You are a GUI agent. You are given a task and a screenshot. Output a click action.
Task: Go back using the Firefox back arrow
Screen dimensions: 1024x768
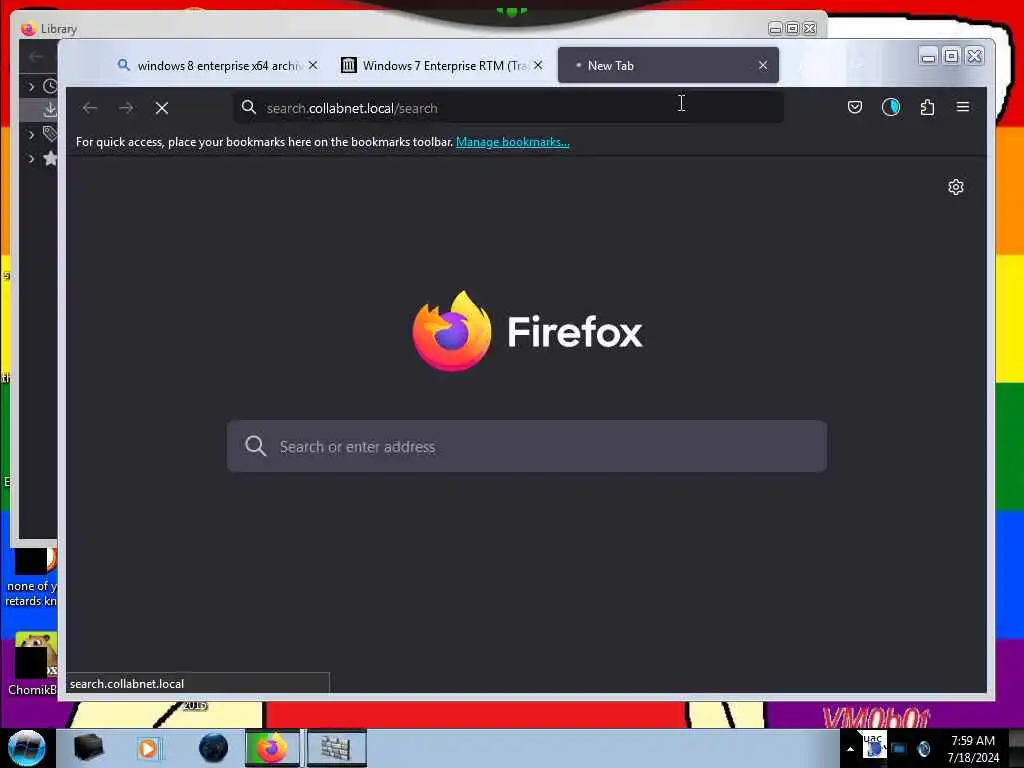point(90,108)
